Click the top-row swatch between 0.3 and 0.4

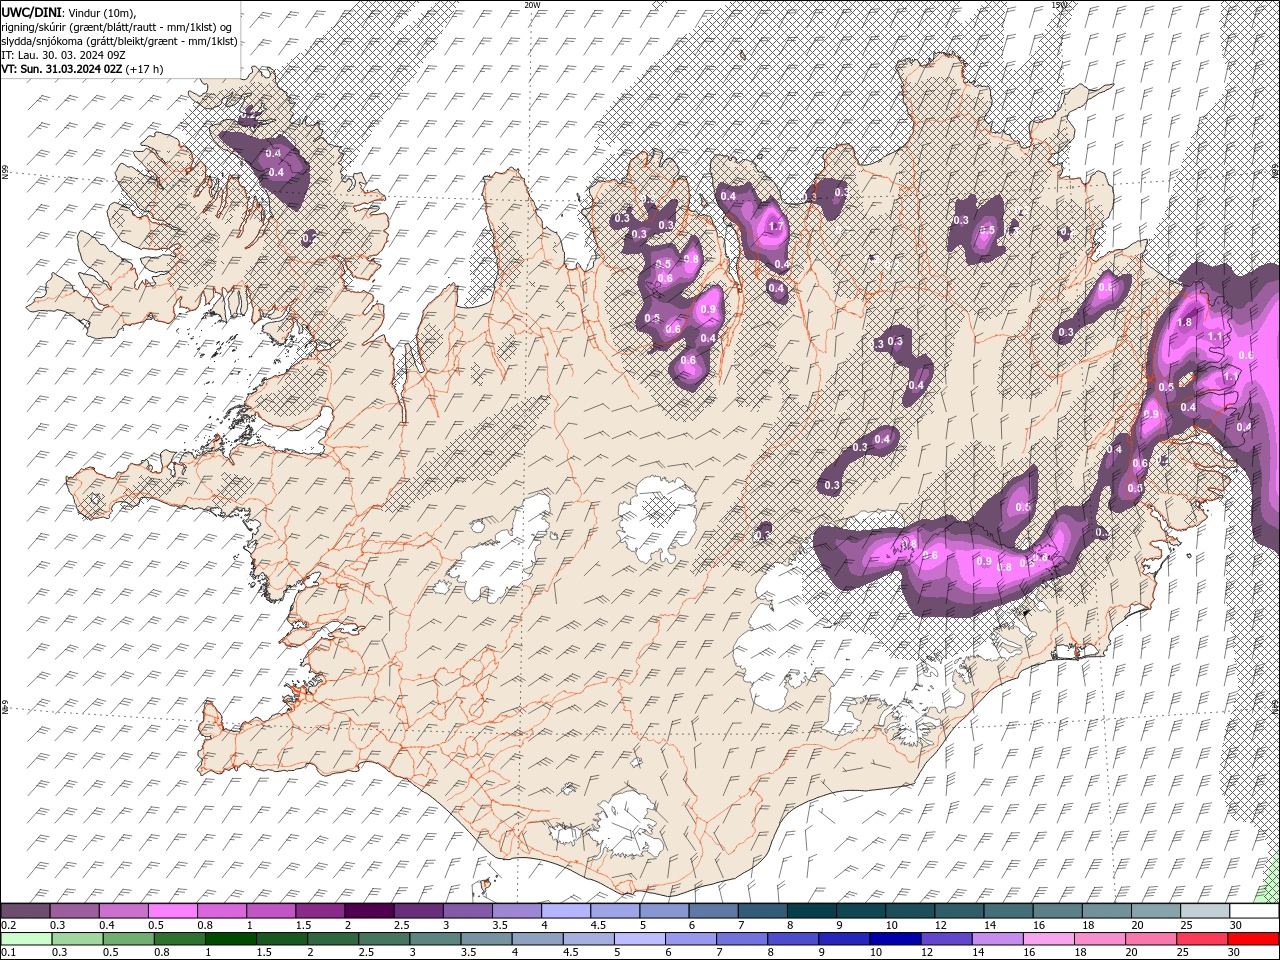pyautogui.click(x=74, y=911)
